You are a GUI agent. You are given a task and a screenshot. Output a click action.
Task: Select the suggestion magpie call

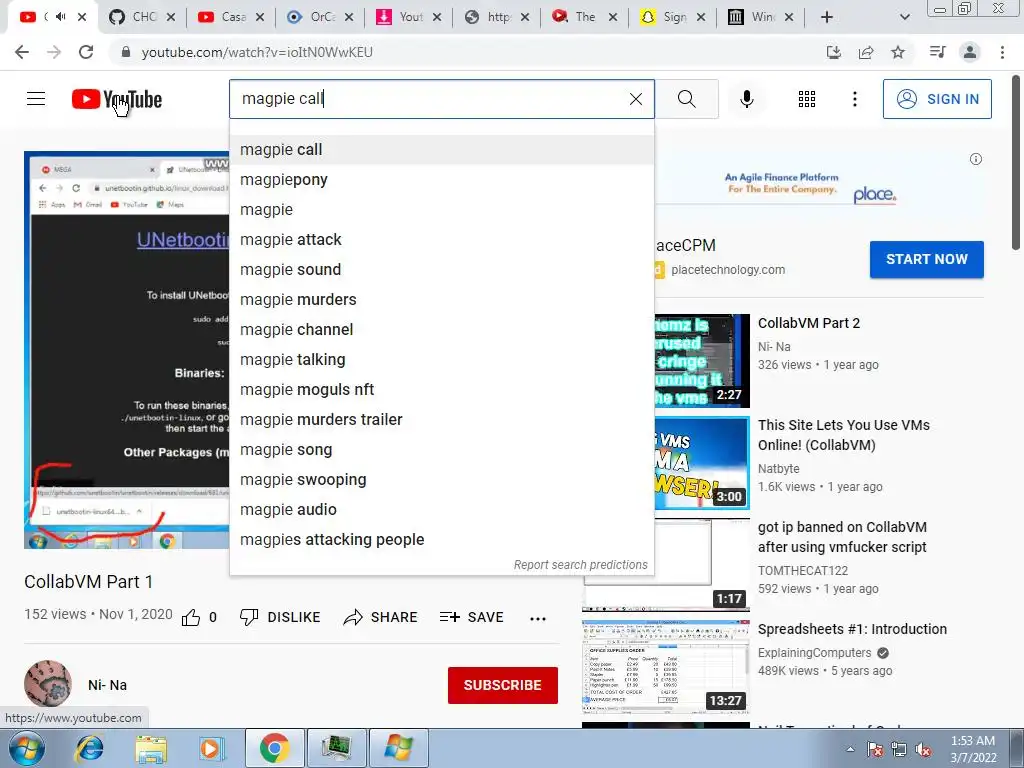(x=441, y=150)
